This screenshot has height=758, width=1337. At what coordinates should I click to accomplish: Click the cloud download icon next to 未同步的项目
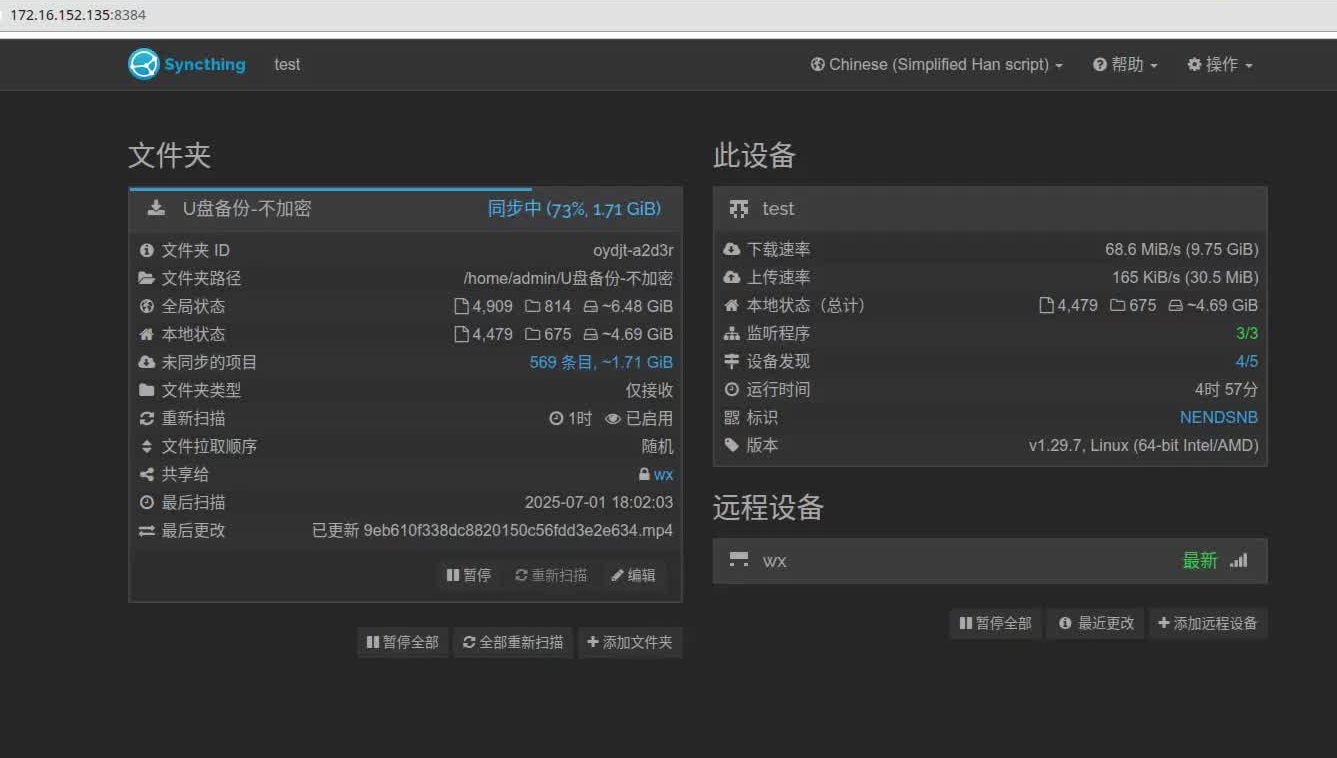pos(147,362)
